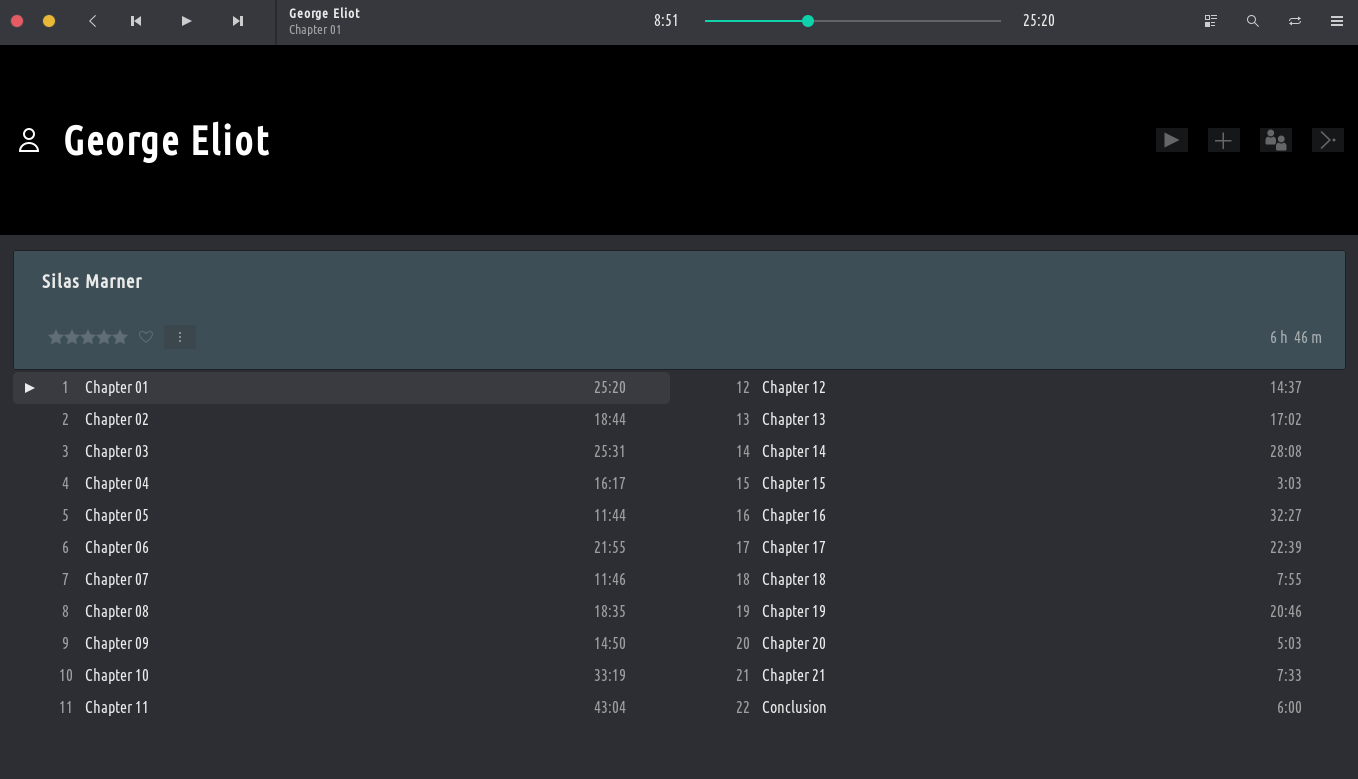Skip to the previous track
Viewport: 1358px width, 779px height.
pyautogui.click(x=136, y=21)
